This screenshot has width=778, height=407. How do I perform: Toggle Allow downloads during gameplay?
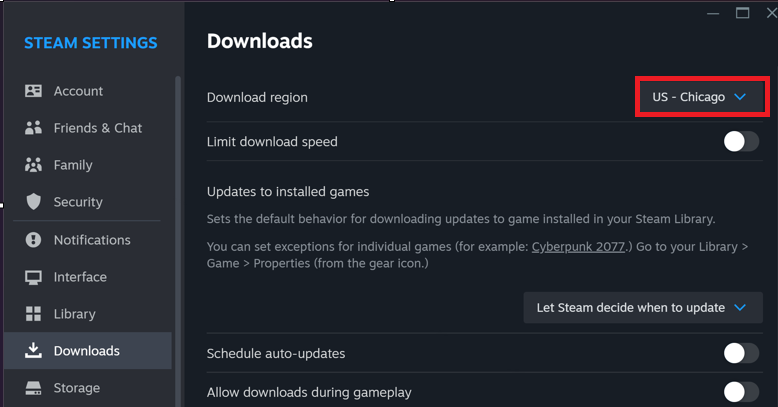click(x=741, y=392)
